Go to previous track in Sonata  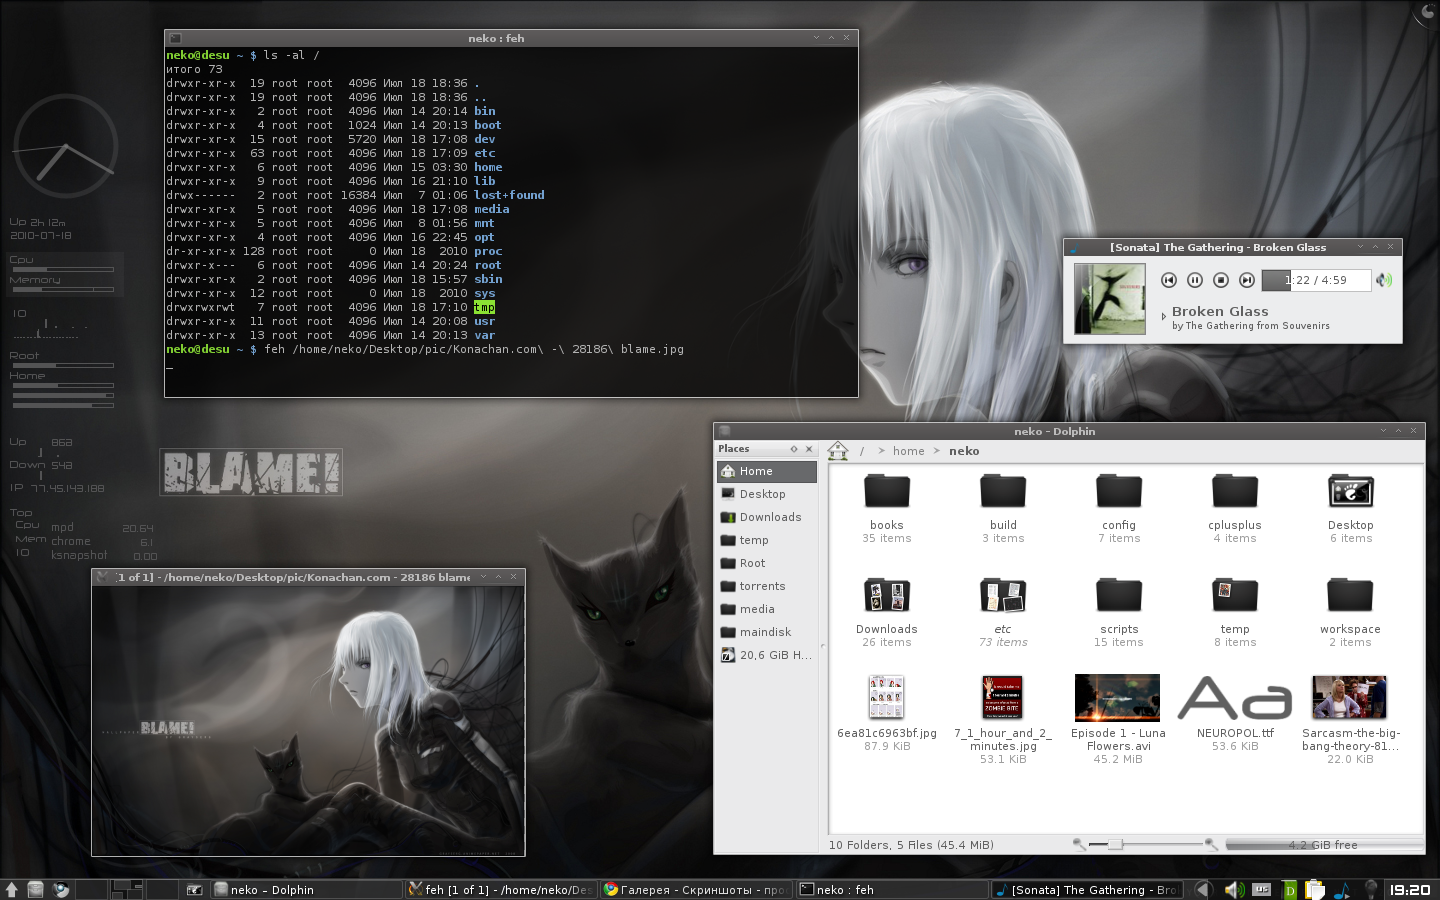(x=1168, y=280)
